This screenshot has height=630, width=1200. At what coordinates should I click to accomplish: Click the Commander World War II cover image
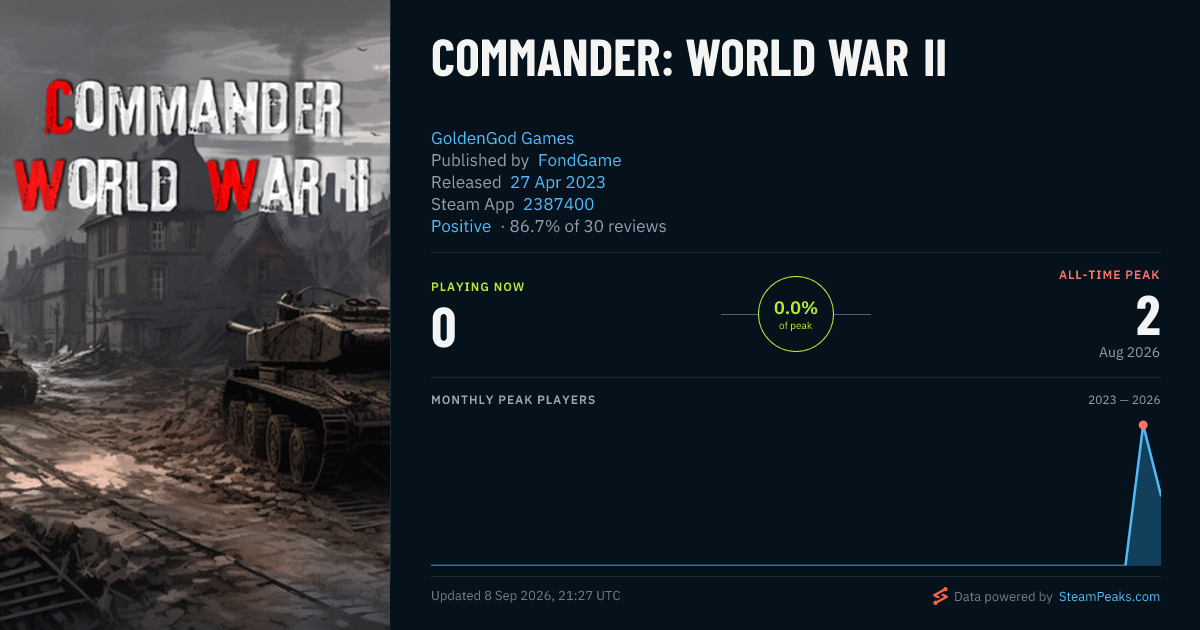click(195, 315)
